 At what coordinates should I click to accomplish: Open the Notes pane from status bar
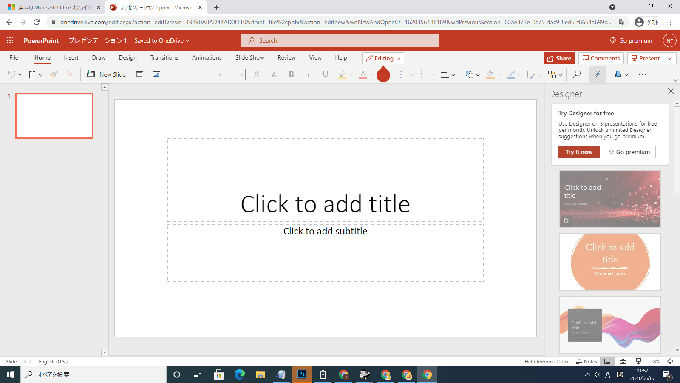(x=587, y=361)
